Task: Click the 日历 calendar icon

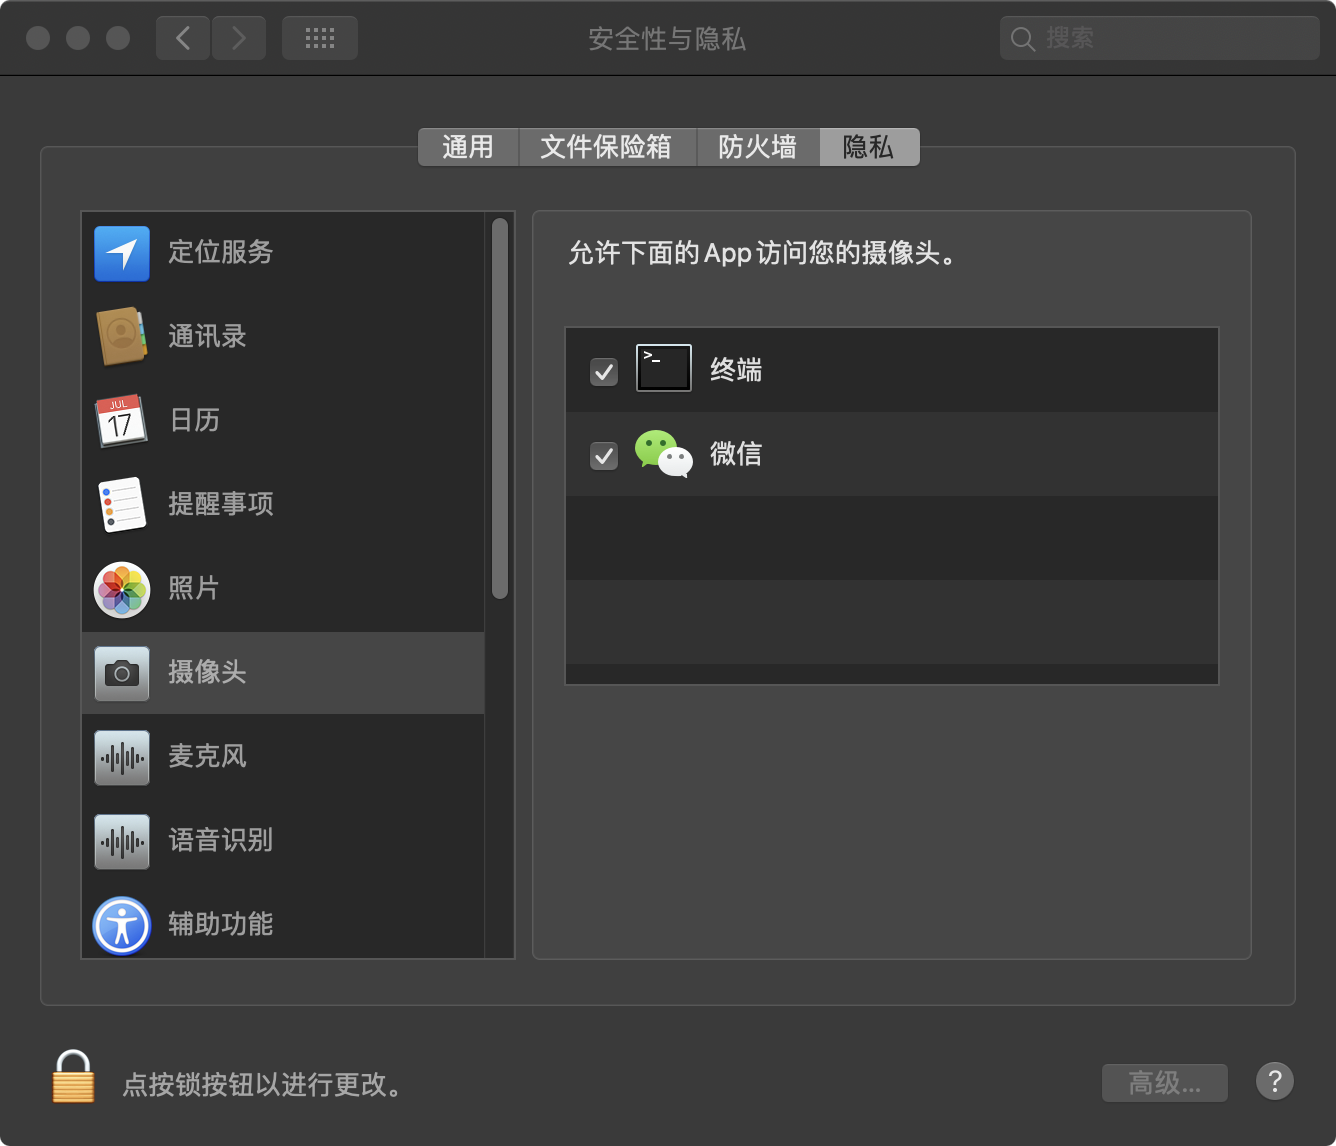Action: tap(121, 421)
